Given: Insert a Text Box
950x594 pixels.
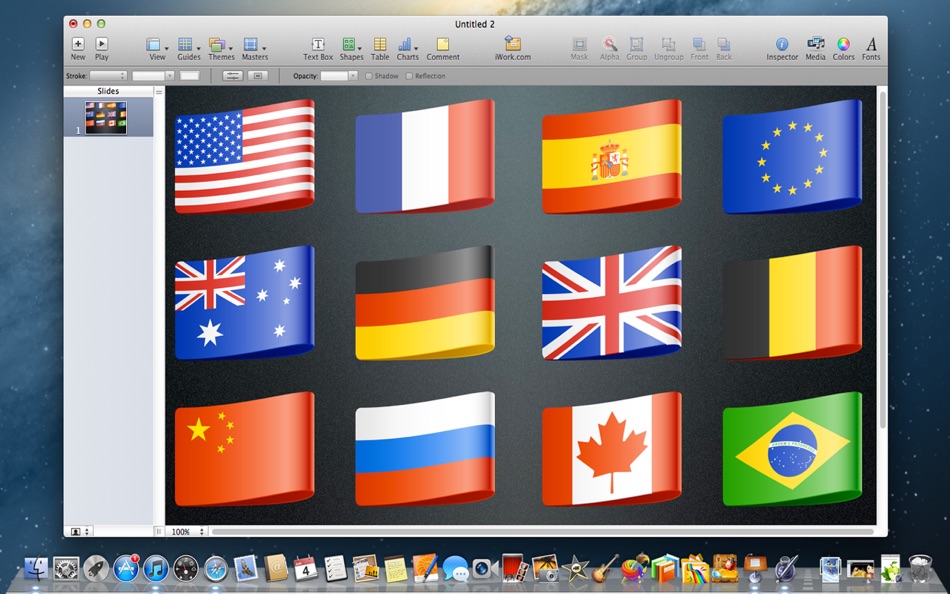Looking at the screenshot, I should [x=317, y=48].
